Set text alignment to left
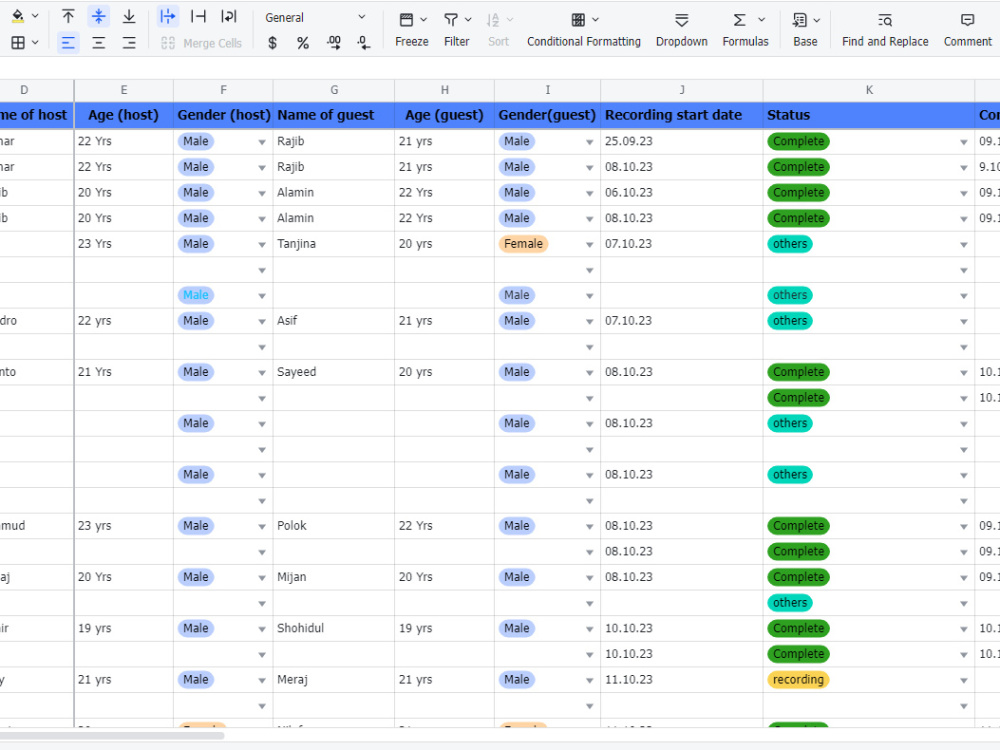 pos(68,43)
